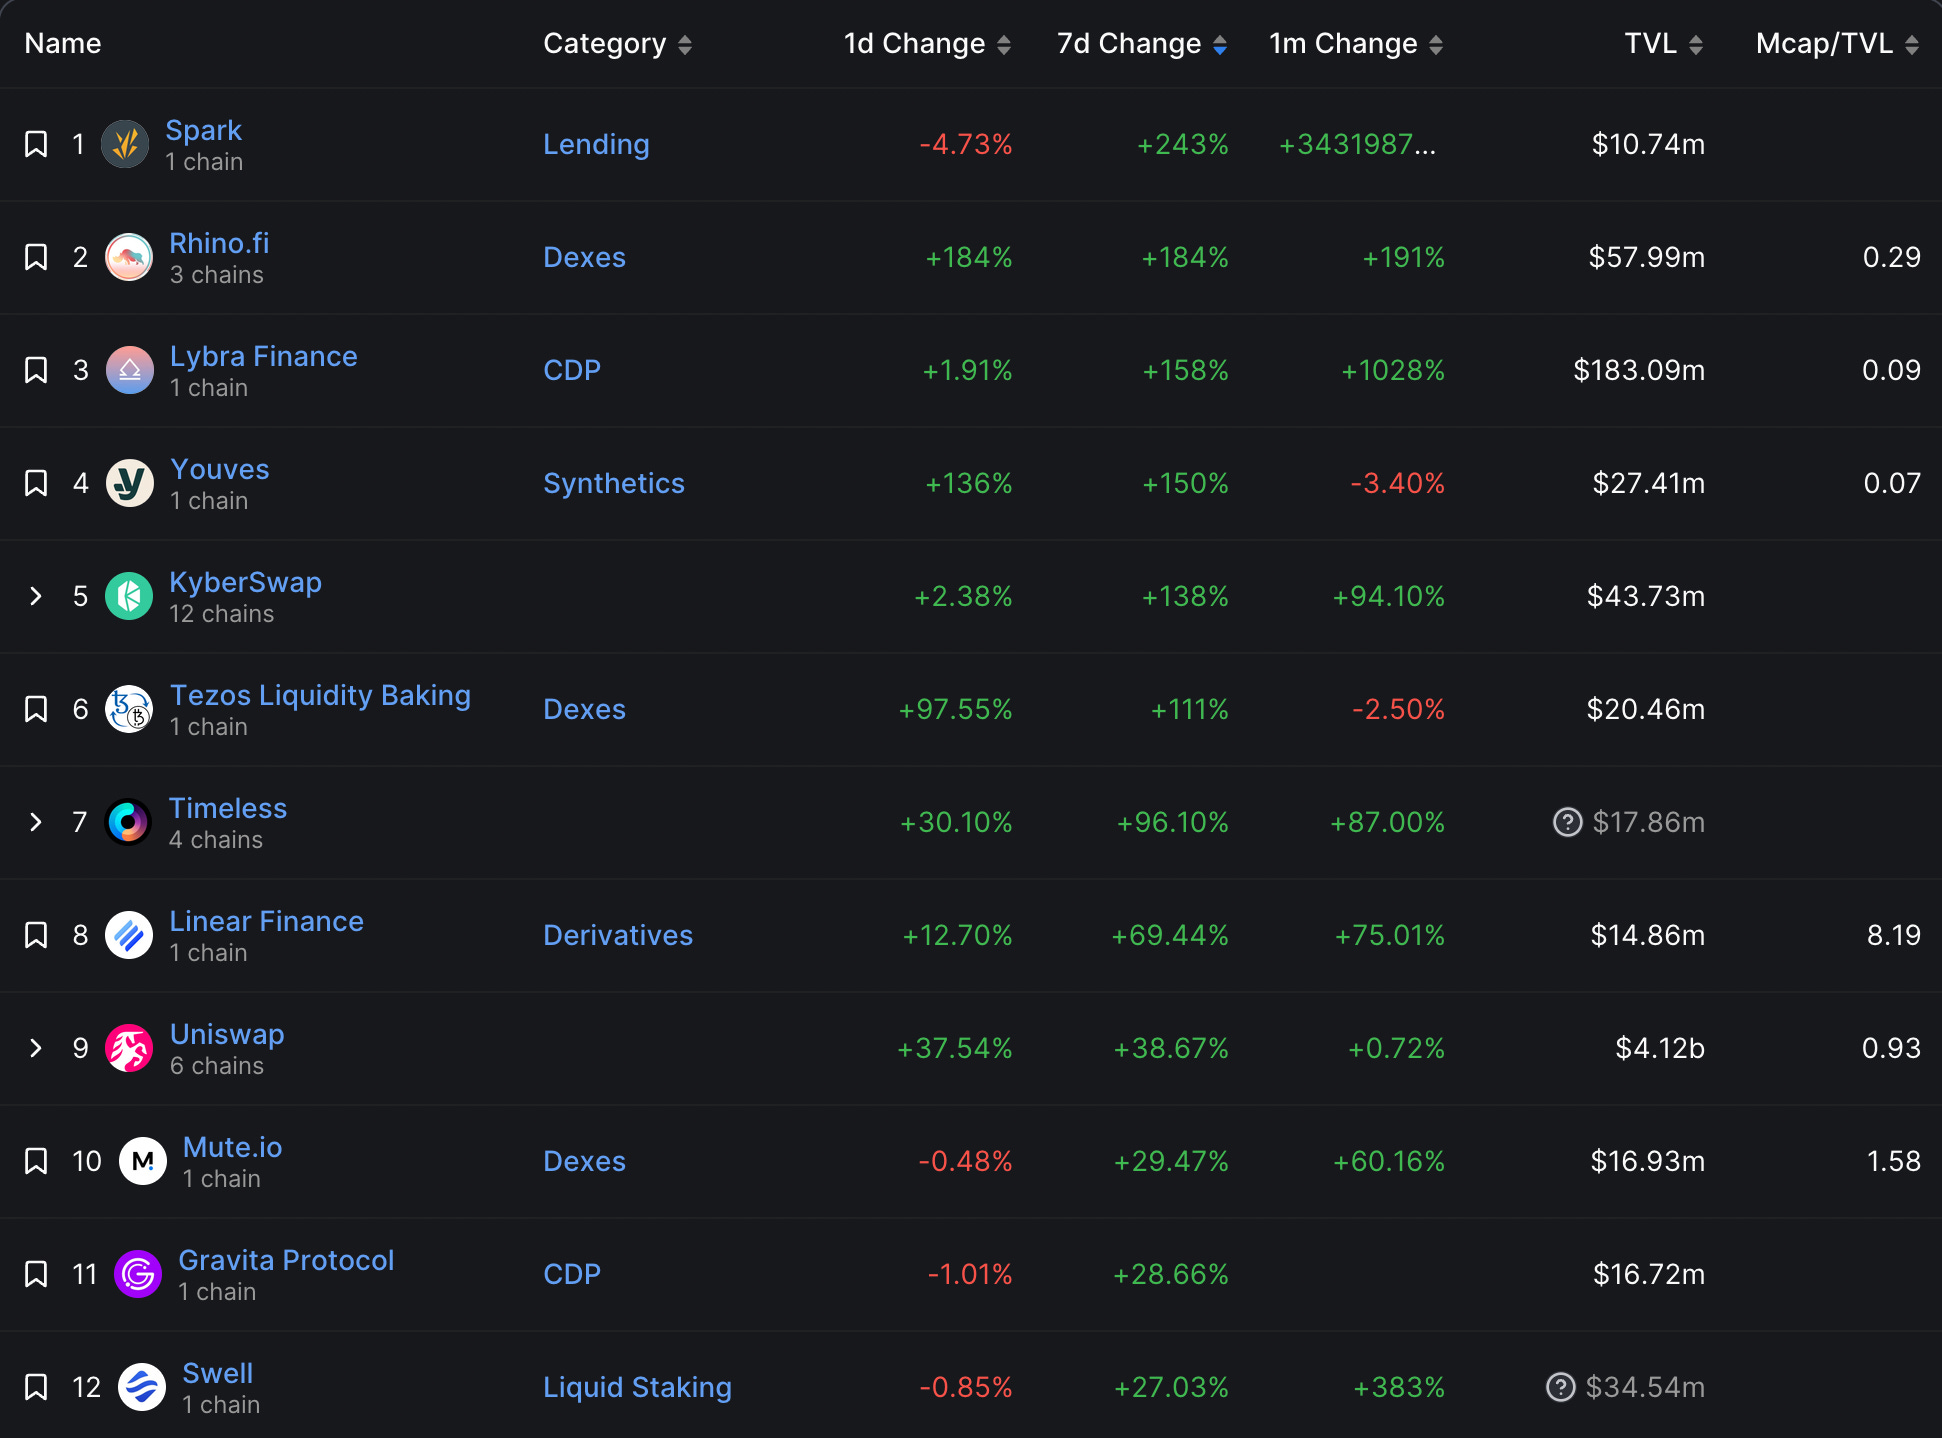Viewport: 1942px width, 1438px height.
Task: Click the Rhino.fi logo icon
Action: click(129, 258)
